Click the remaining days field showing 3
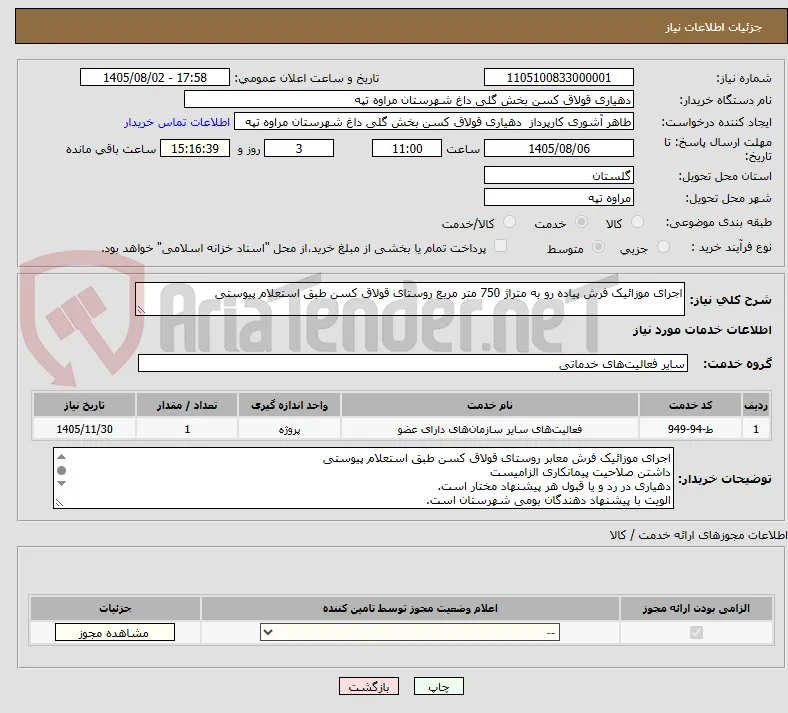 (299, 148)
